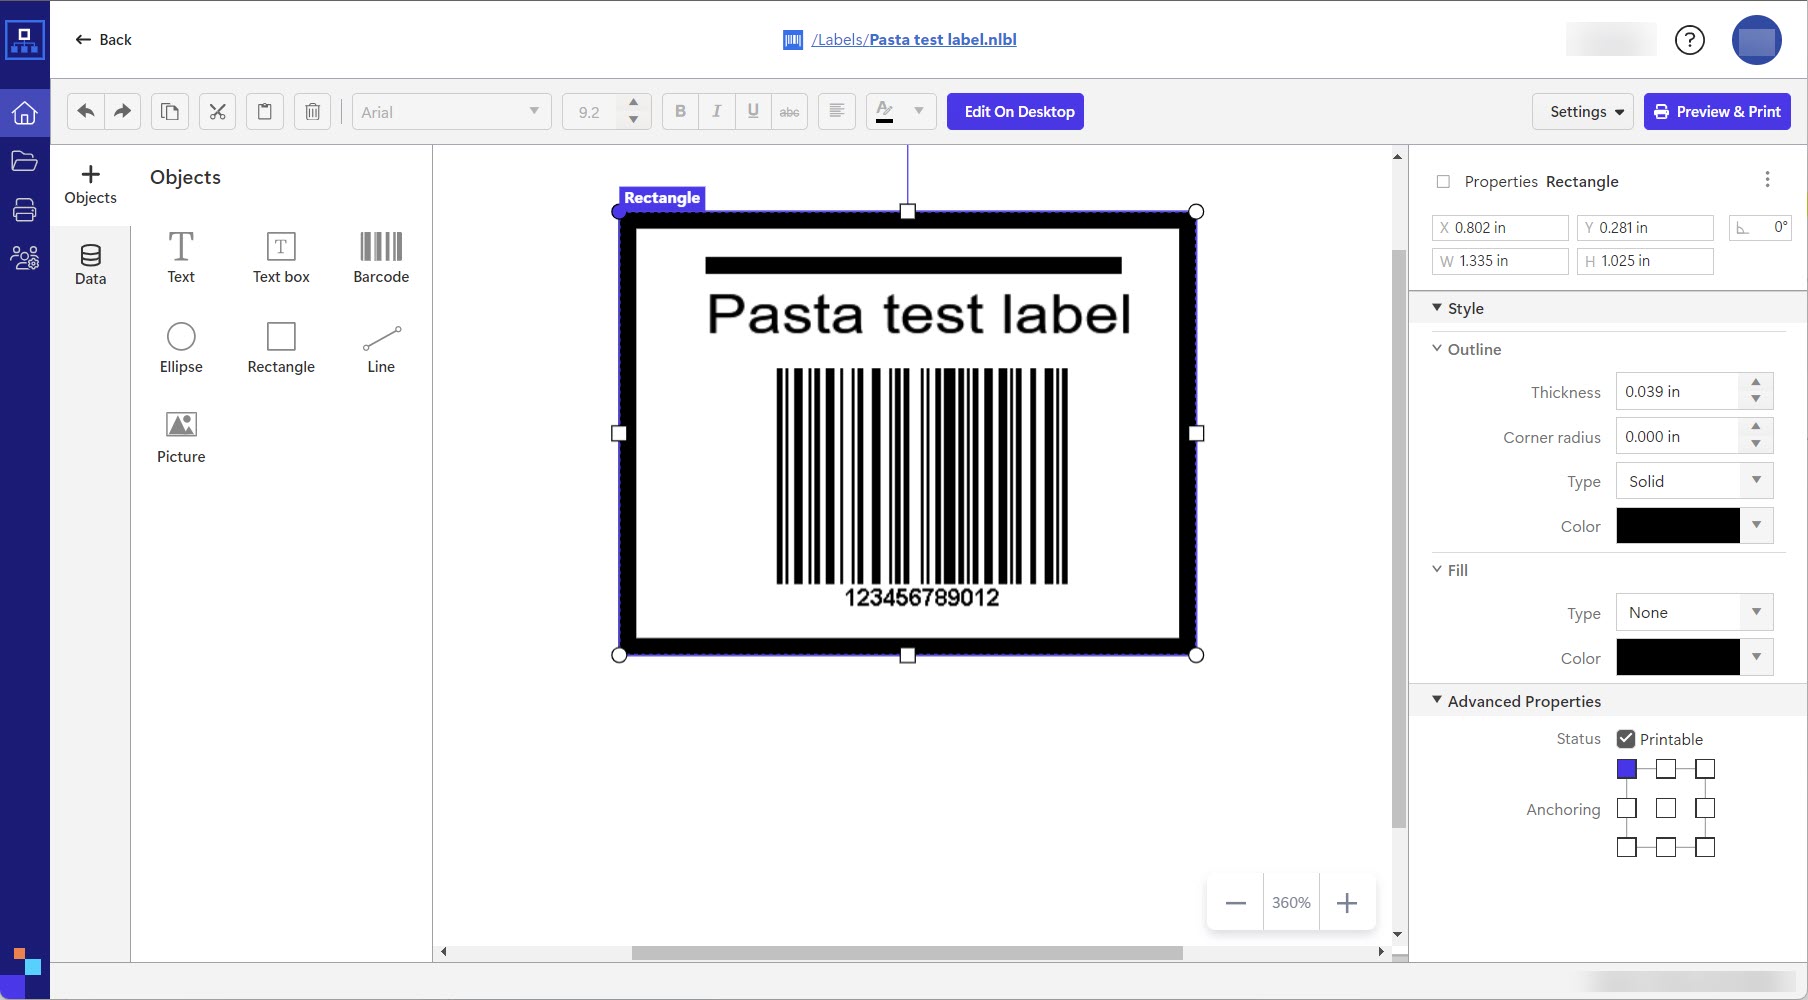This screenshot has width=1808, height=1000.
Task: Toggle italic formatting
Action: click(716, 112)
